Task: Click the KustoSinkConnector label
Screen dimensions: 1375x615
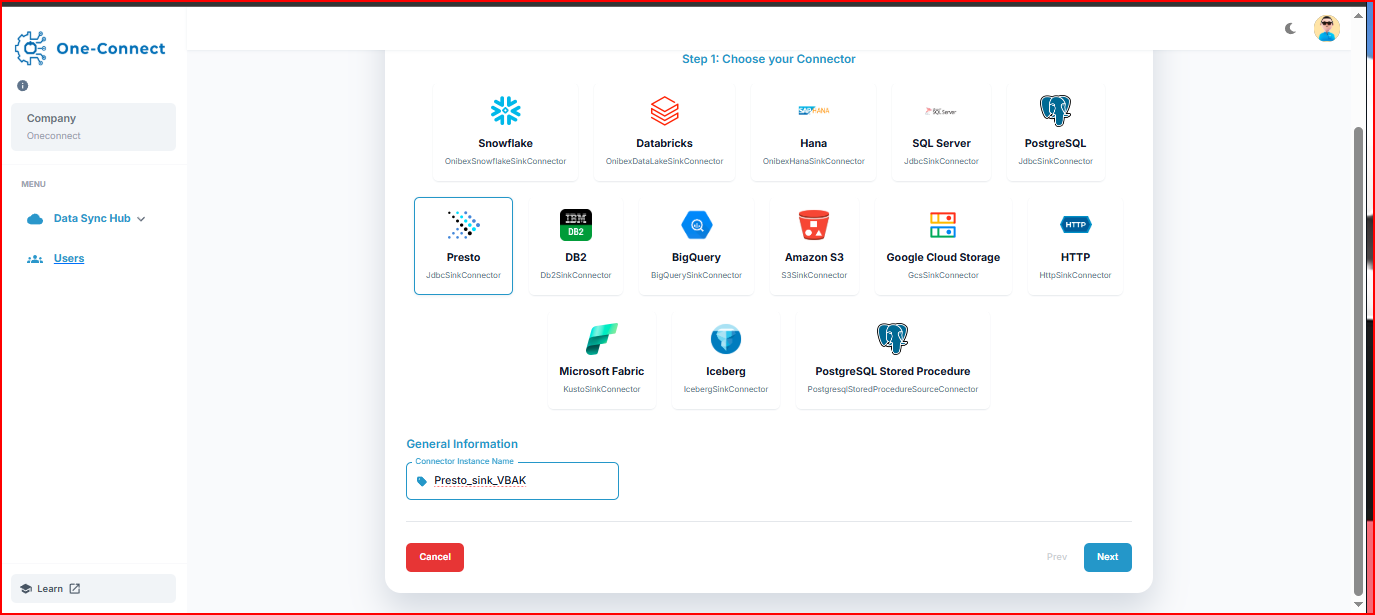Action: coord(601,389)
